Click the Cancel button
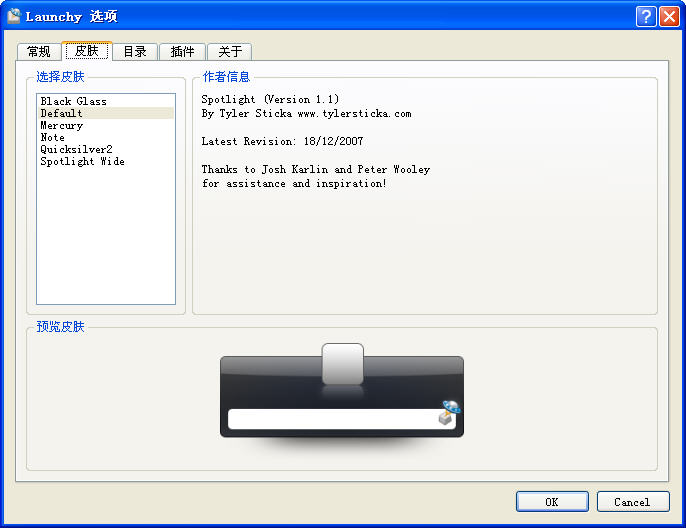The image size is (686, 528). (633, 501)
